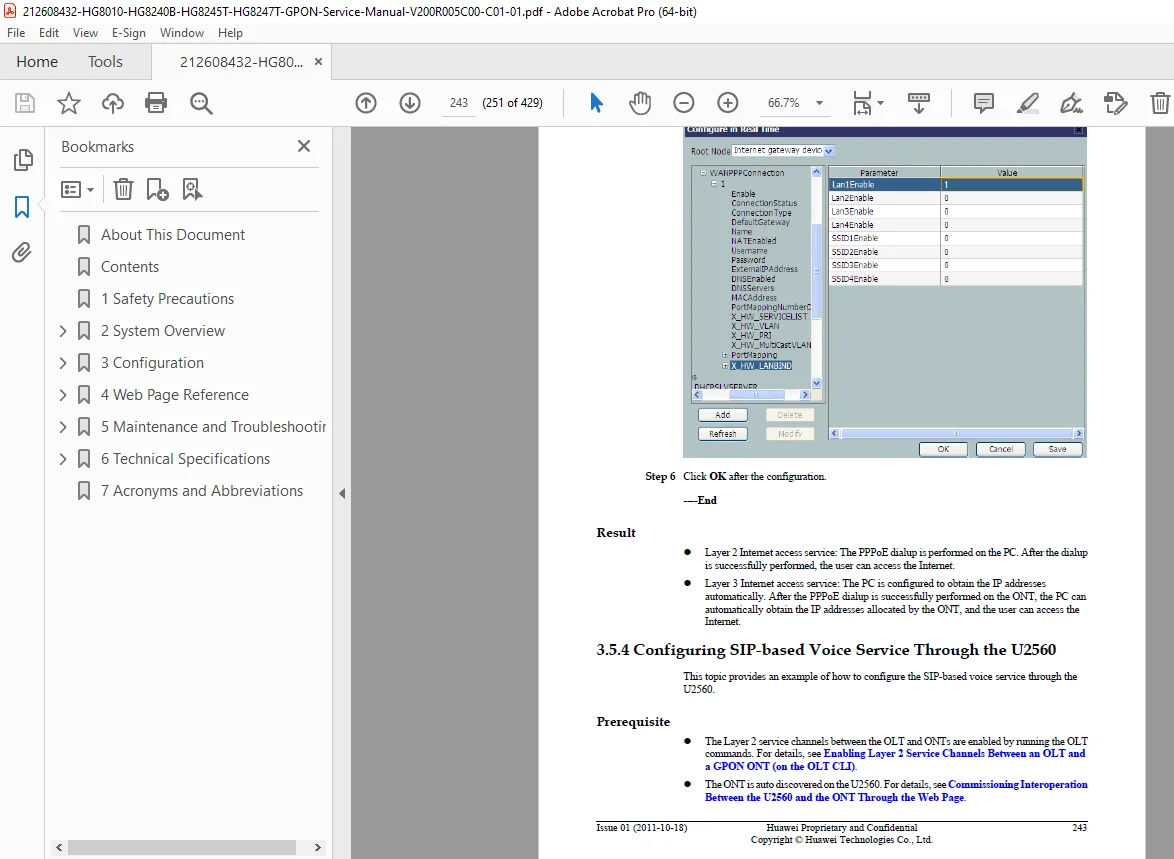1174x859 pixels.
Task: Open the Edit menu
Action: (x=49, y=33)
